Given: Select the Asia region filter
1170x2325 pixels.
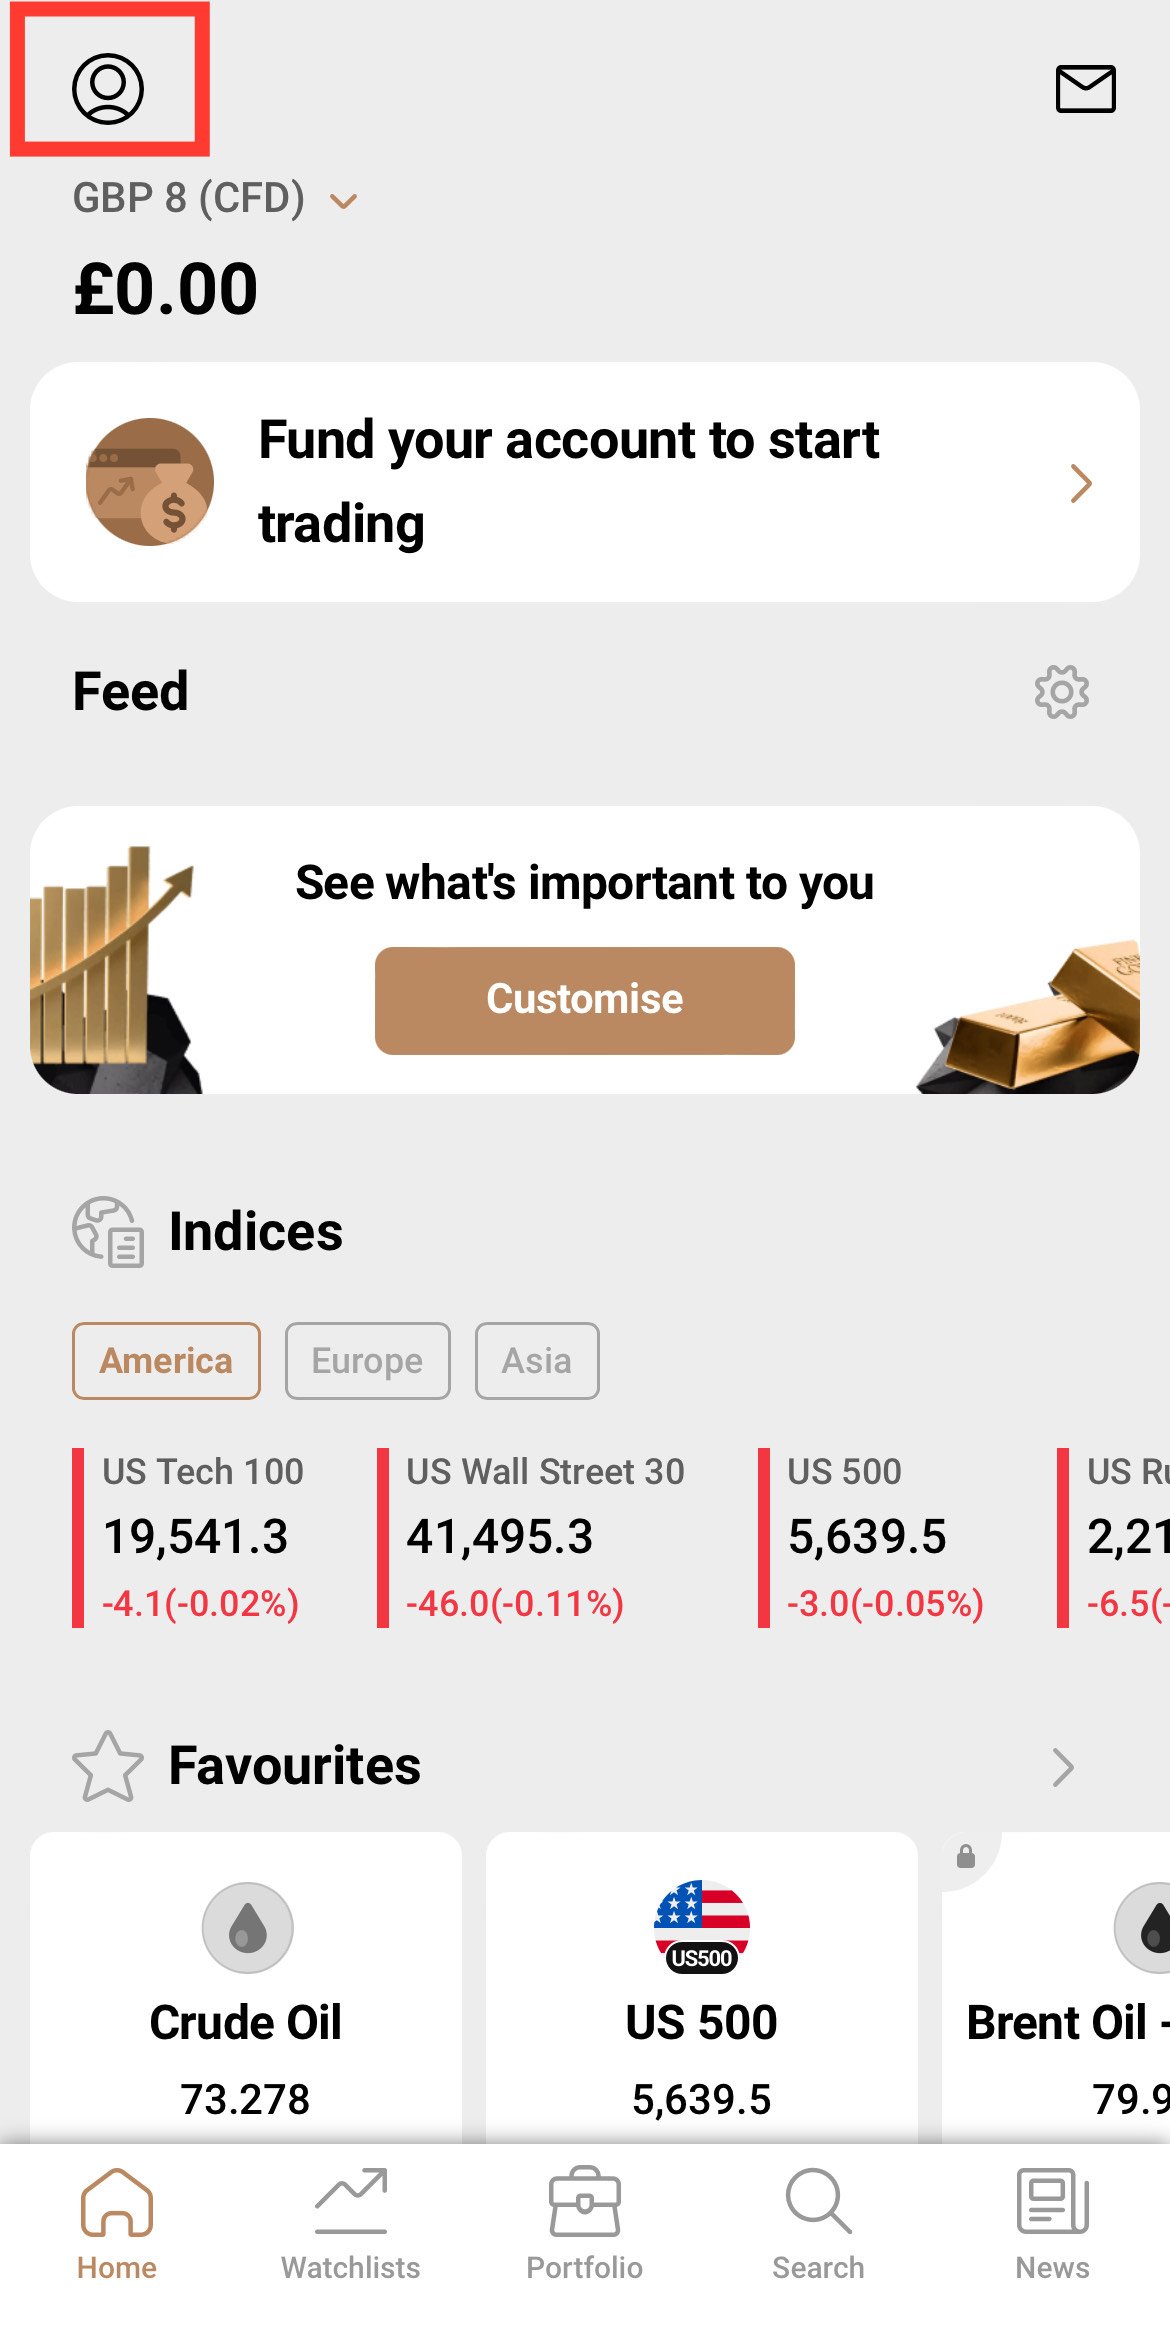Looking at the screenshot, I should (537, 1361).
